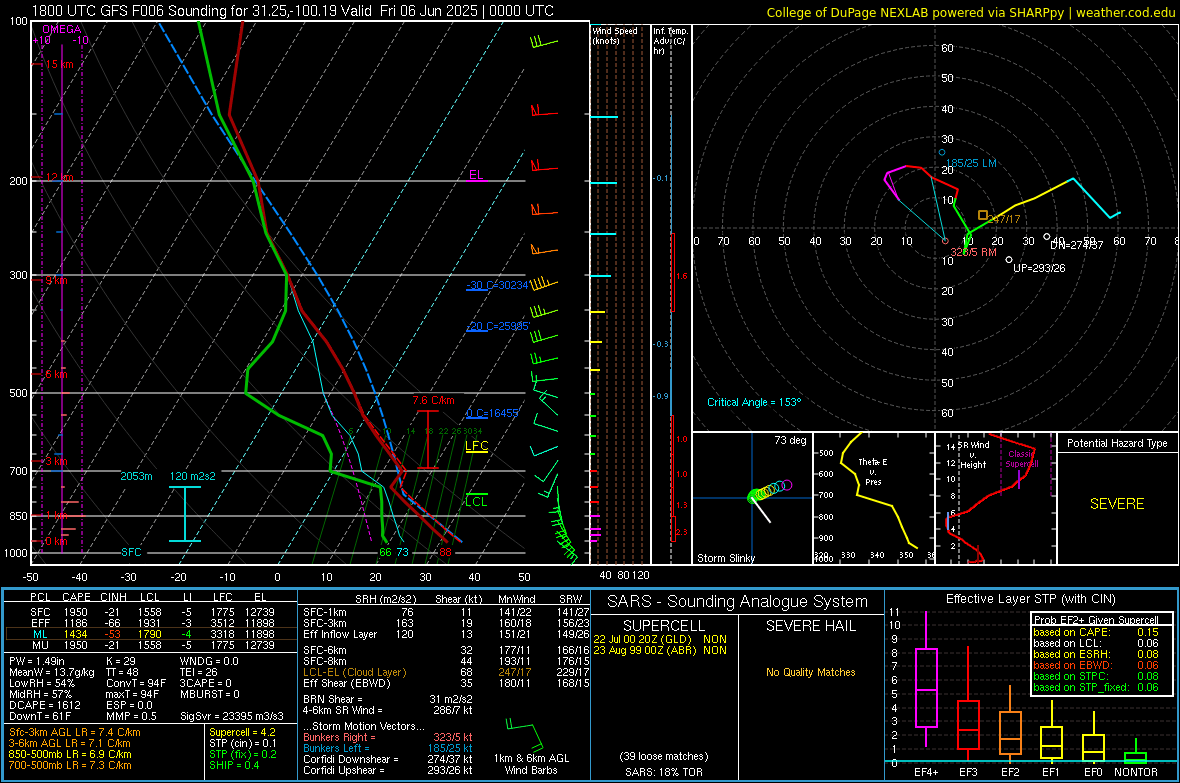Click the Corfidi Downshear vector line
This screenshot has height=783, width=1180.
pos(388,759)
